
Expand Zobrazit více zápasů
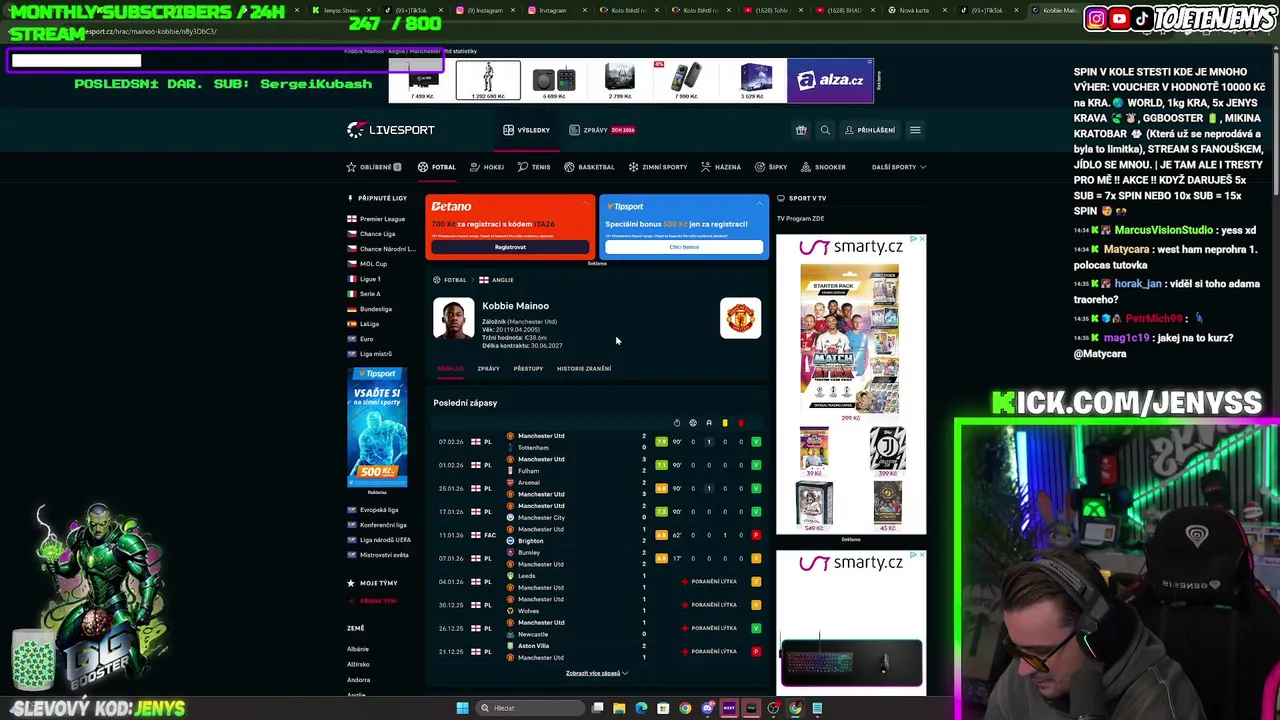pyautogui.click(x=597, y=673)
